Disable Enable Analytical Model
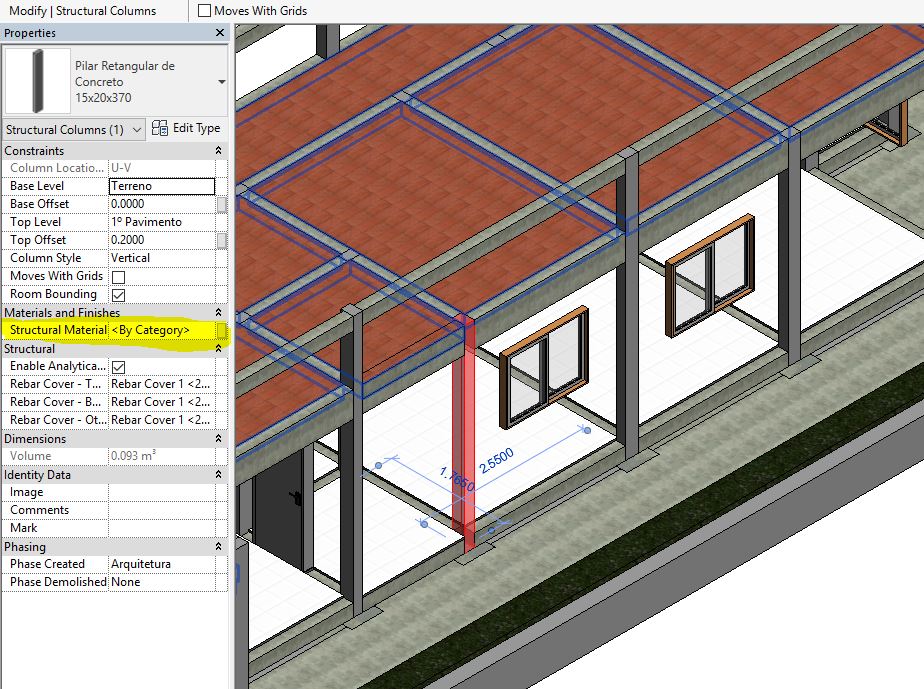Viewport: 924px width, 689px height. pos(117,365)
